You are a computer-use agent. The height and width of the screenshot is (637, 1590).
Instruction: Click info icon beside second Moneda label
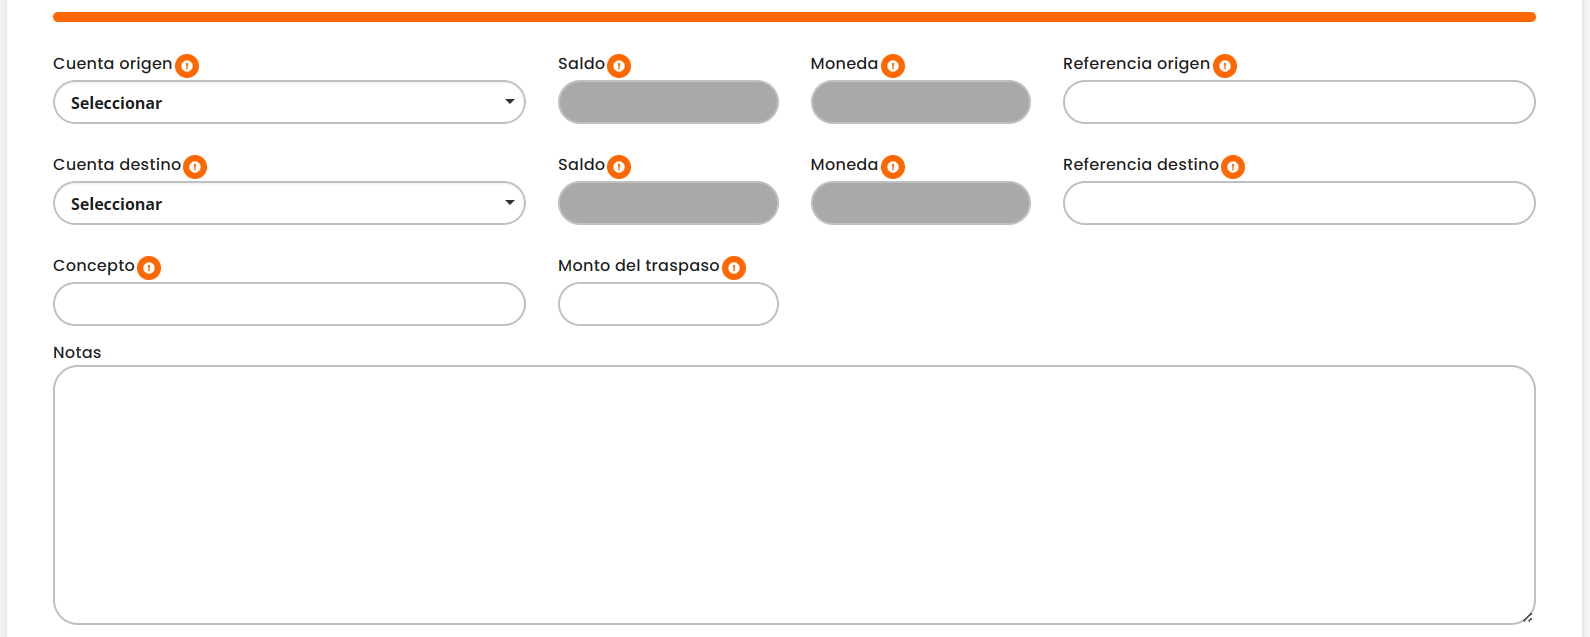coord(893,167)
